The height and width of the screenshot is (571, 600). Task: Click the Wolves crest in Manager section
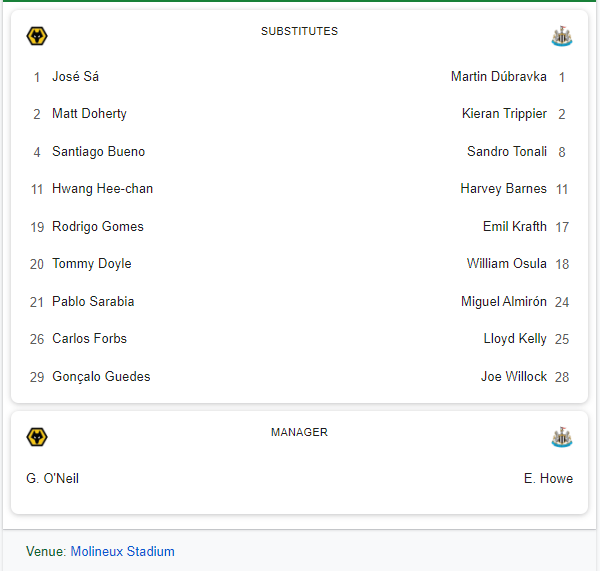point(37,437)
